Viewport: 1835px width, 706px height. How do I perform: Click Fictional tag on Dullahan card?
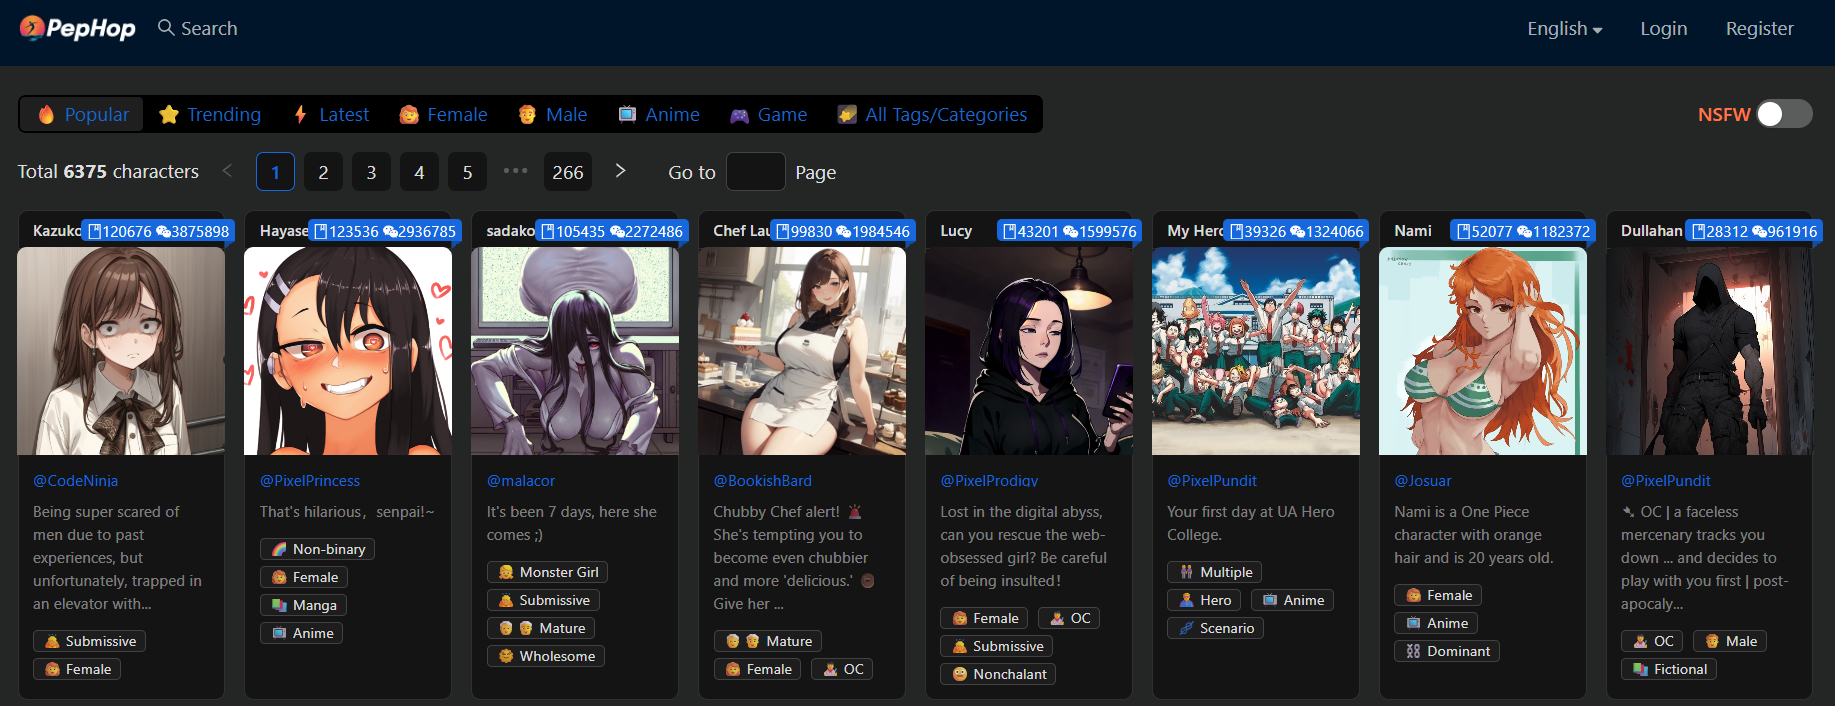point(1668,669)
